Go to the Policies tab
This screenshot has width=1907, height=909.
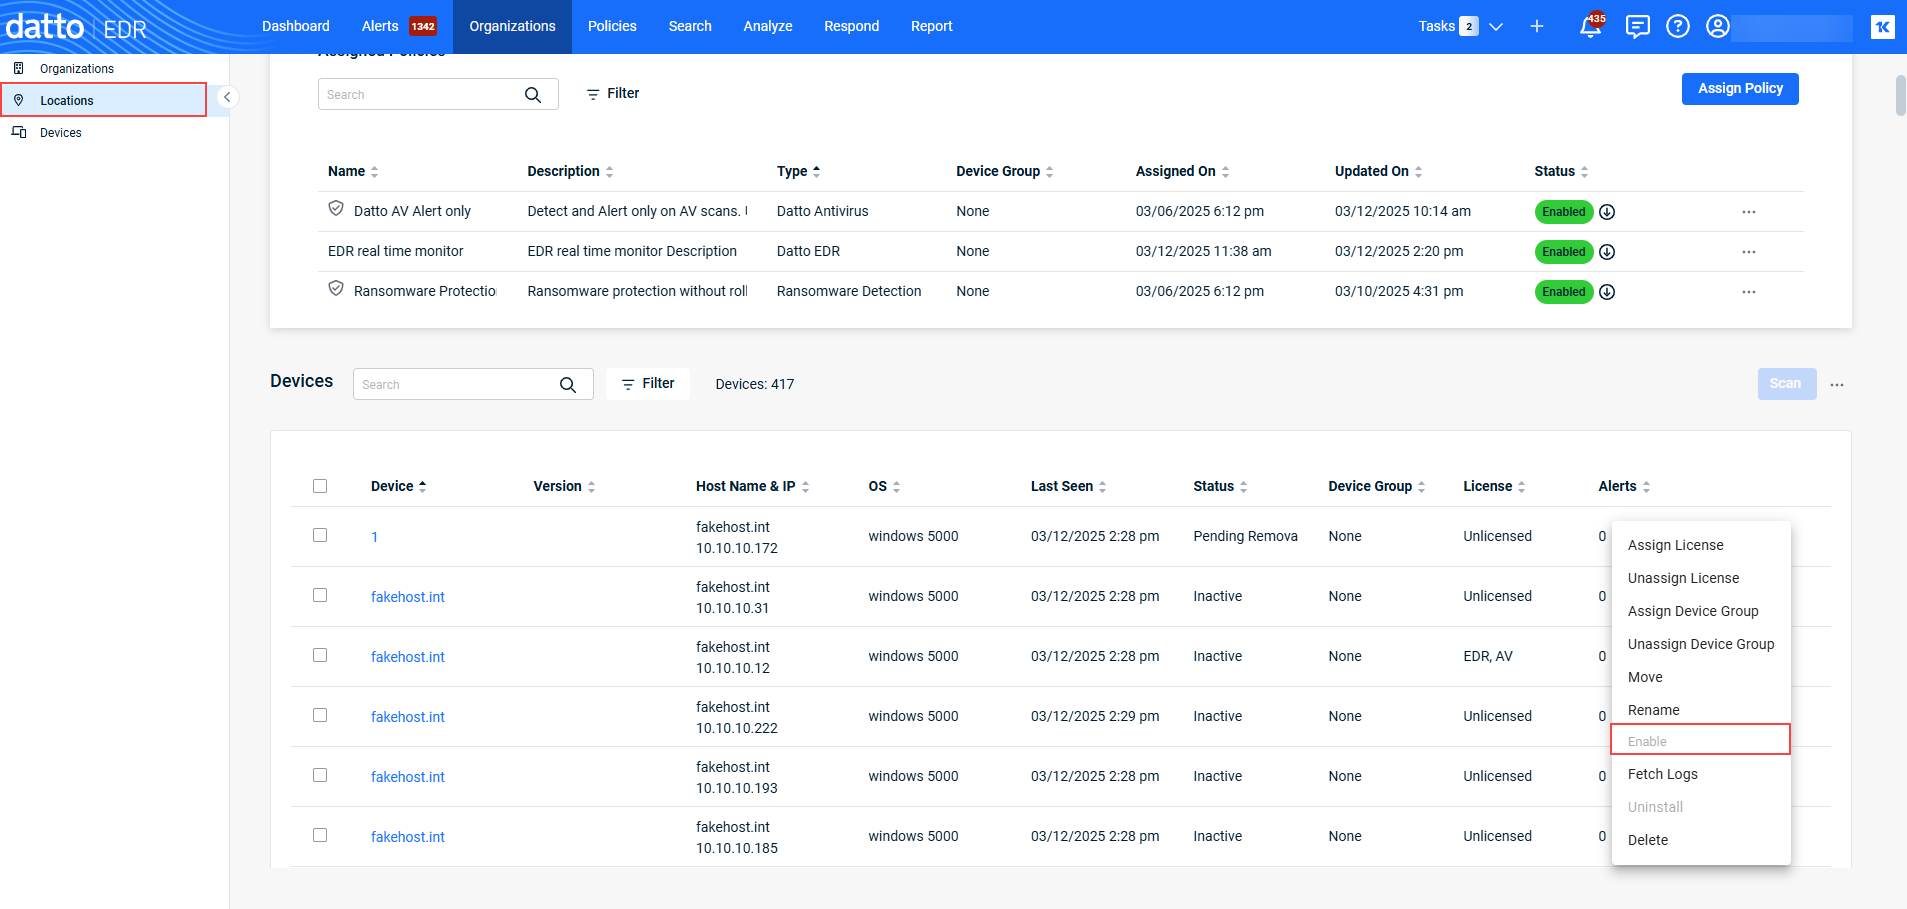[612, 26]
